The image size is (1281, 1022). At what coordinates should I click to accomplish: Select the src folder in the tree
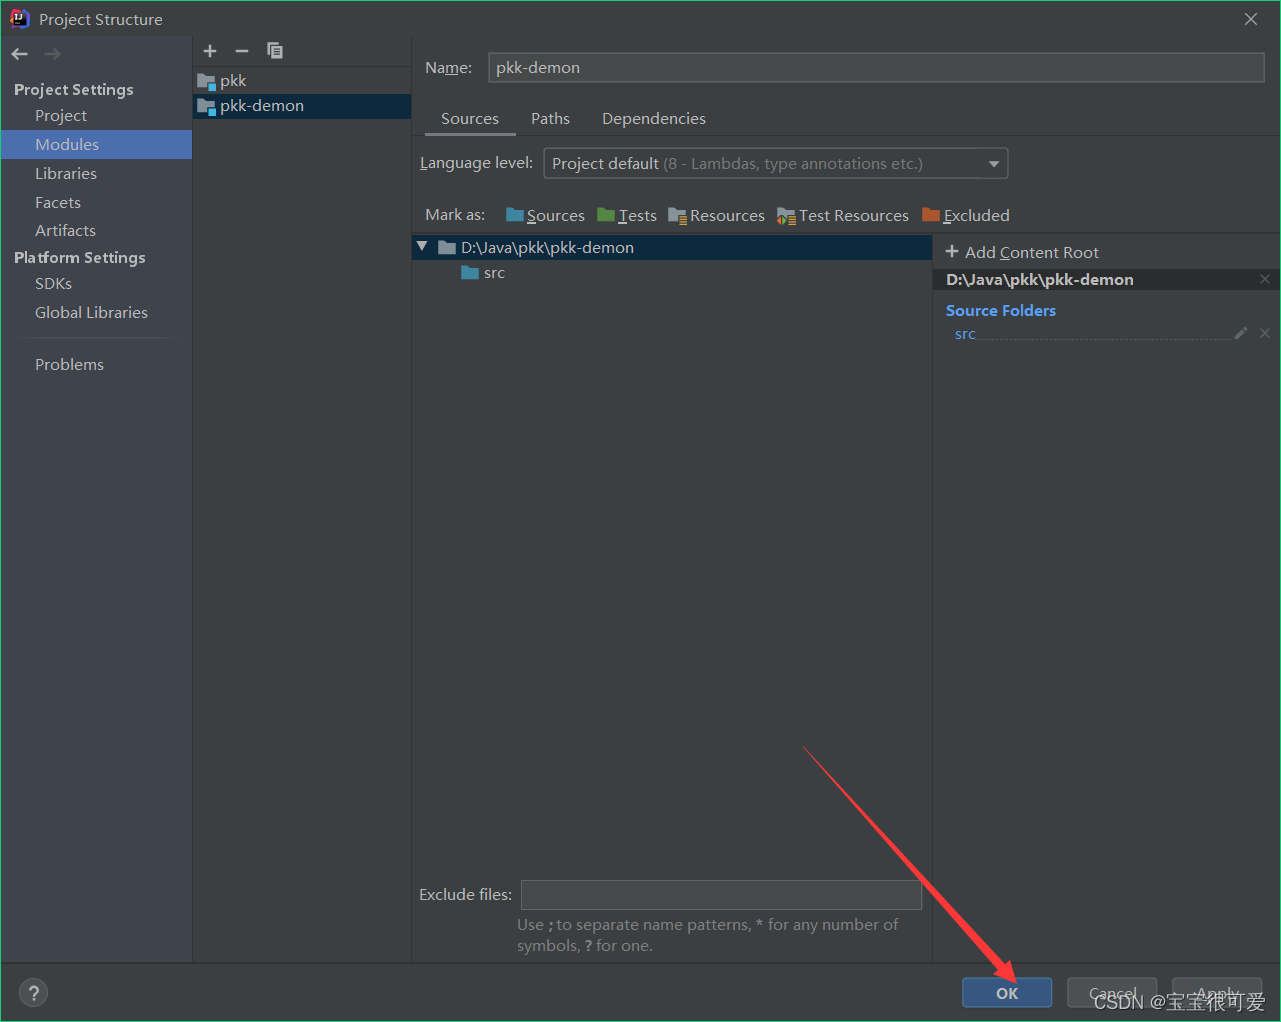pos(483,273)
